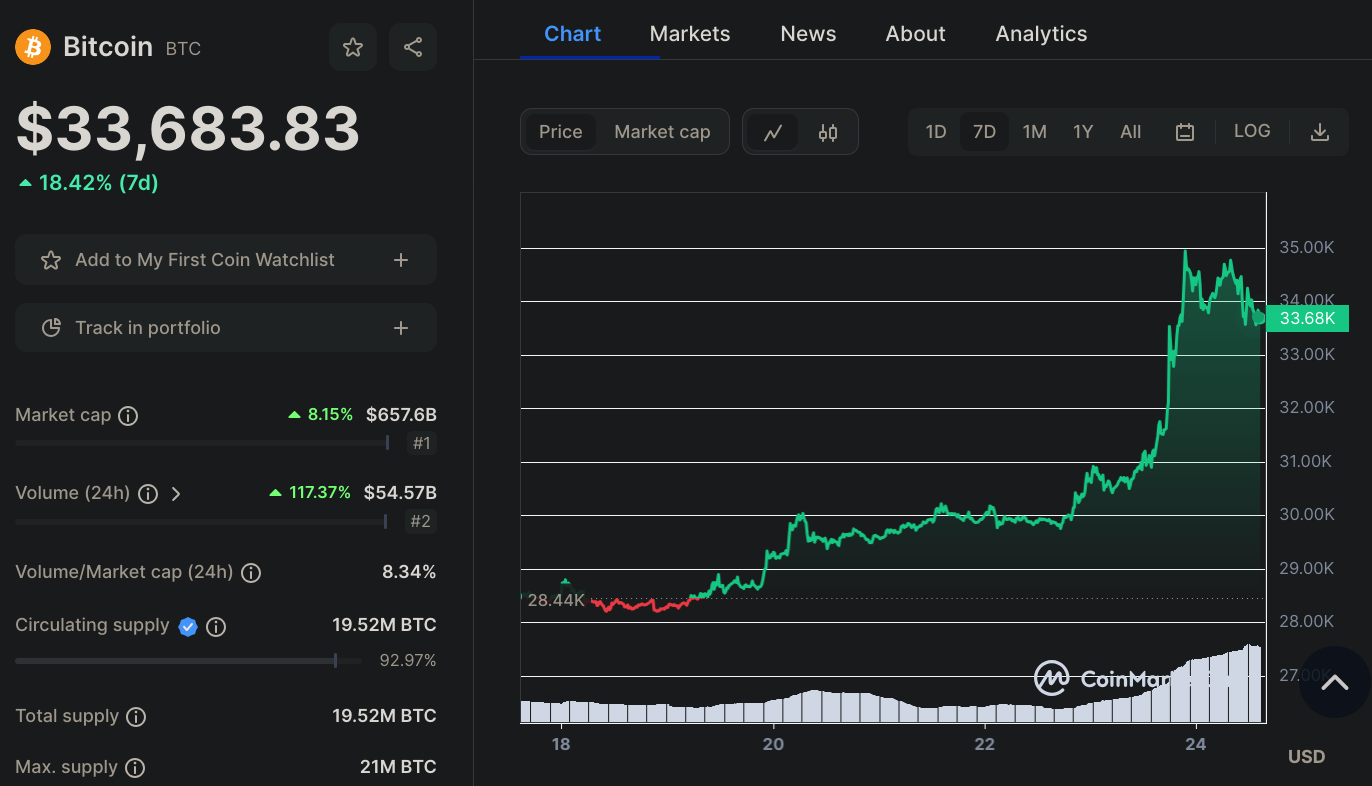Click the 92.97% supply percentage
Viewport: 1372px width, 786px height.
pyautogui.click(x=408, y=660)
